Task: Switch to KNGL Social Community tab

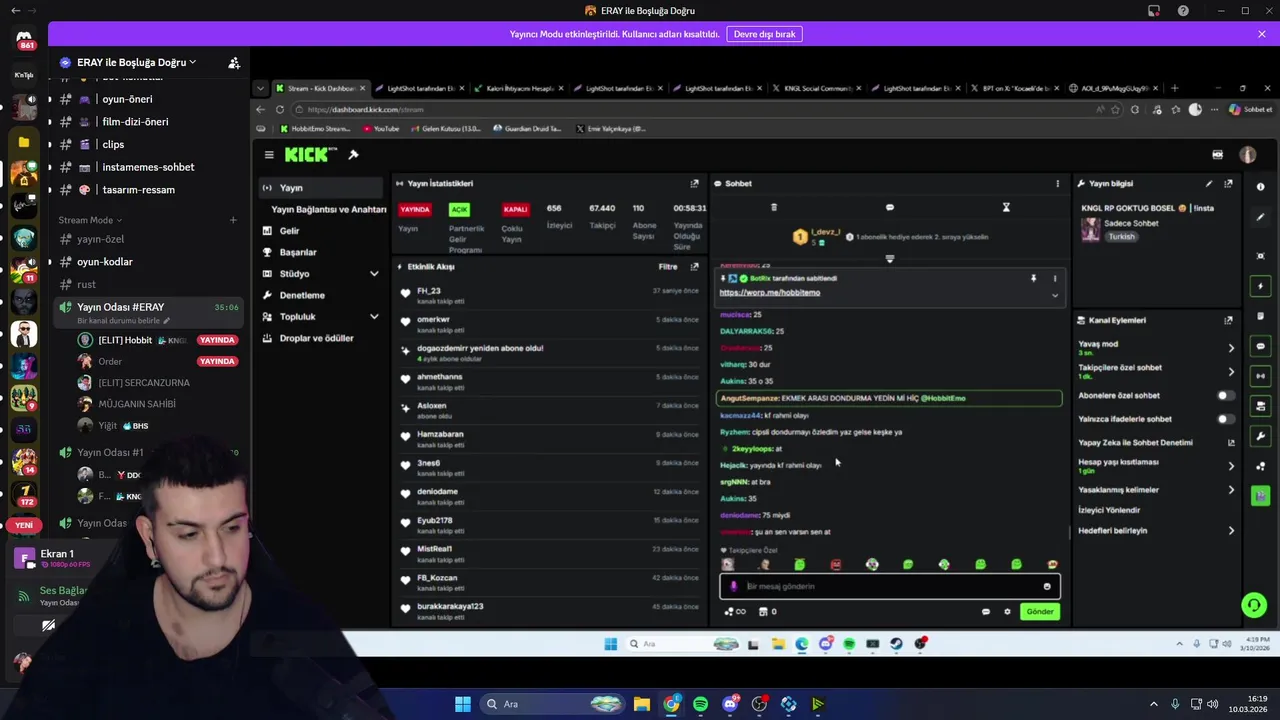Action: 818,88
